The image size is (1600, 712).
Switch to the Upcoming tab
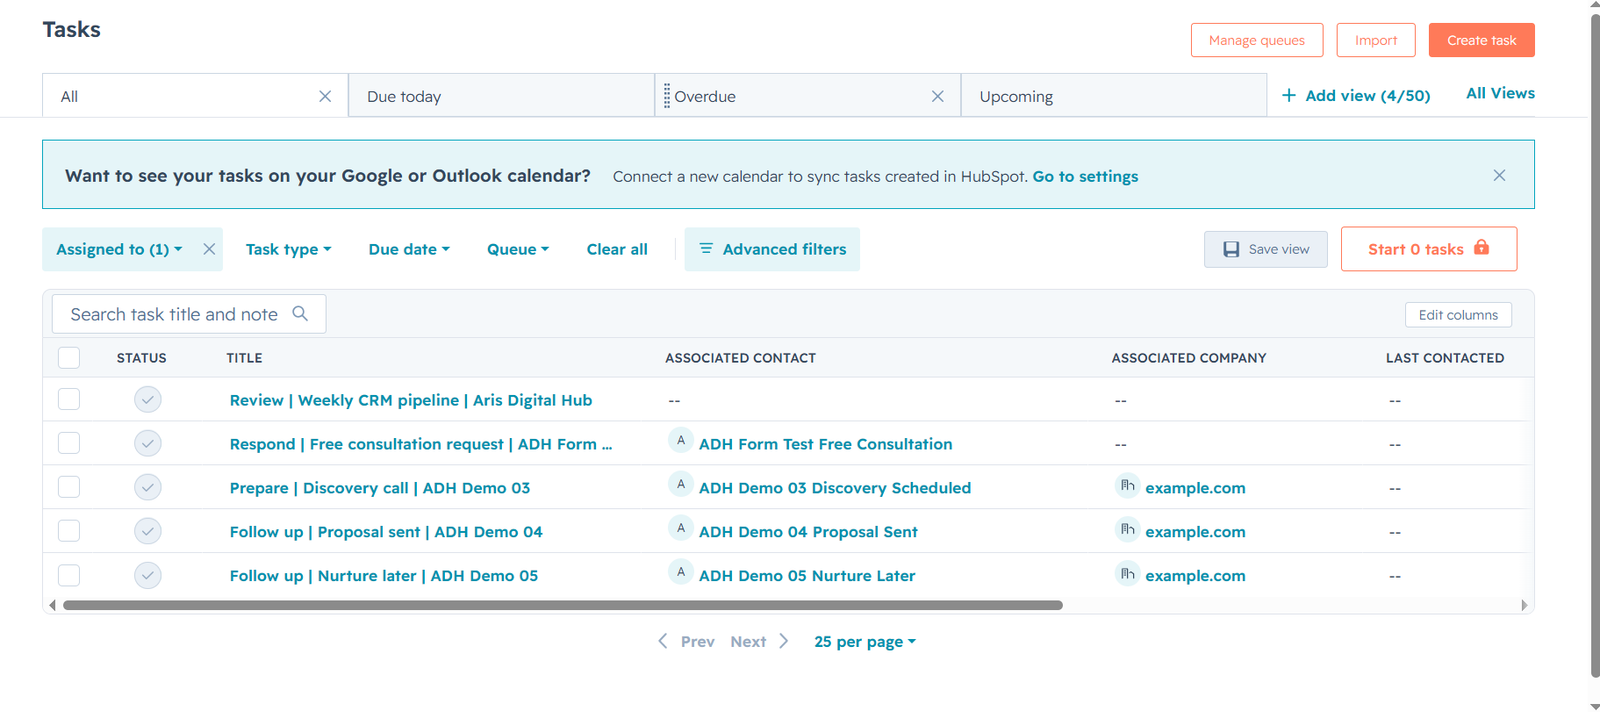tap(1114, 96)
